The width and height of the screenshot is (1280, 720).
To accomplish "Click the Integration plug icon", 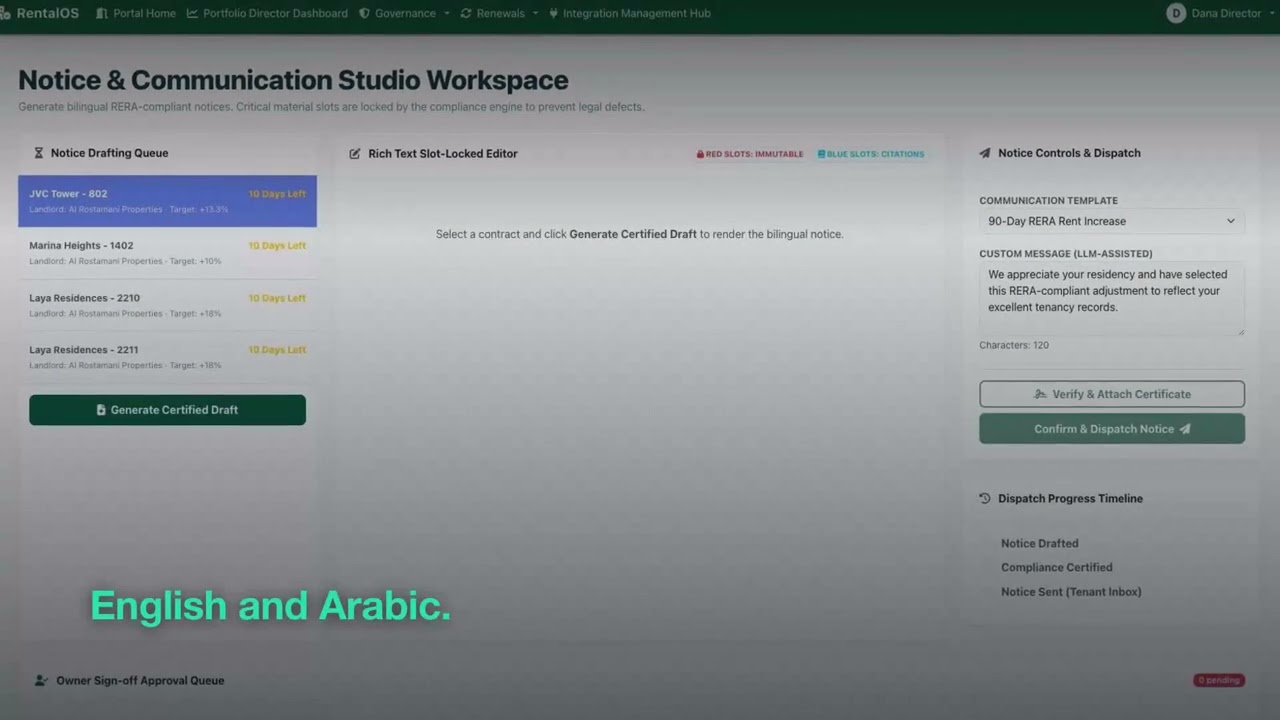I will coord(553,13).
